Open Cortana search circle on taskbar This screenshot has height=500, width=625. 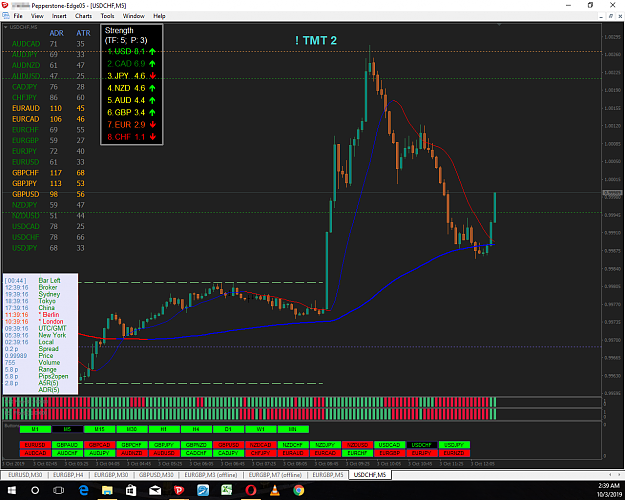pos(35,490)
